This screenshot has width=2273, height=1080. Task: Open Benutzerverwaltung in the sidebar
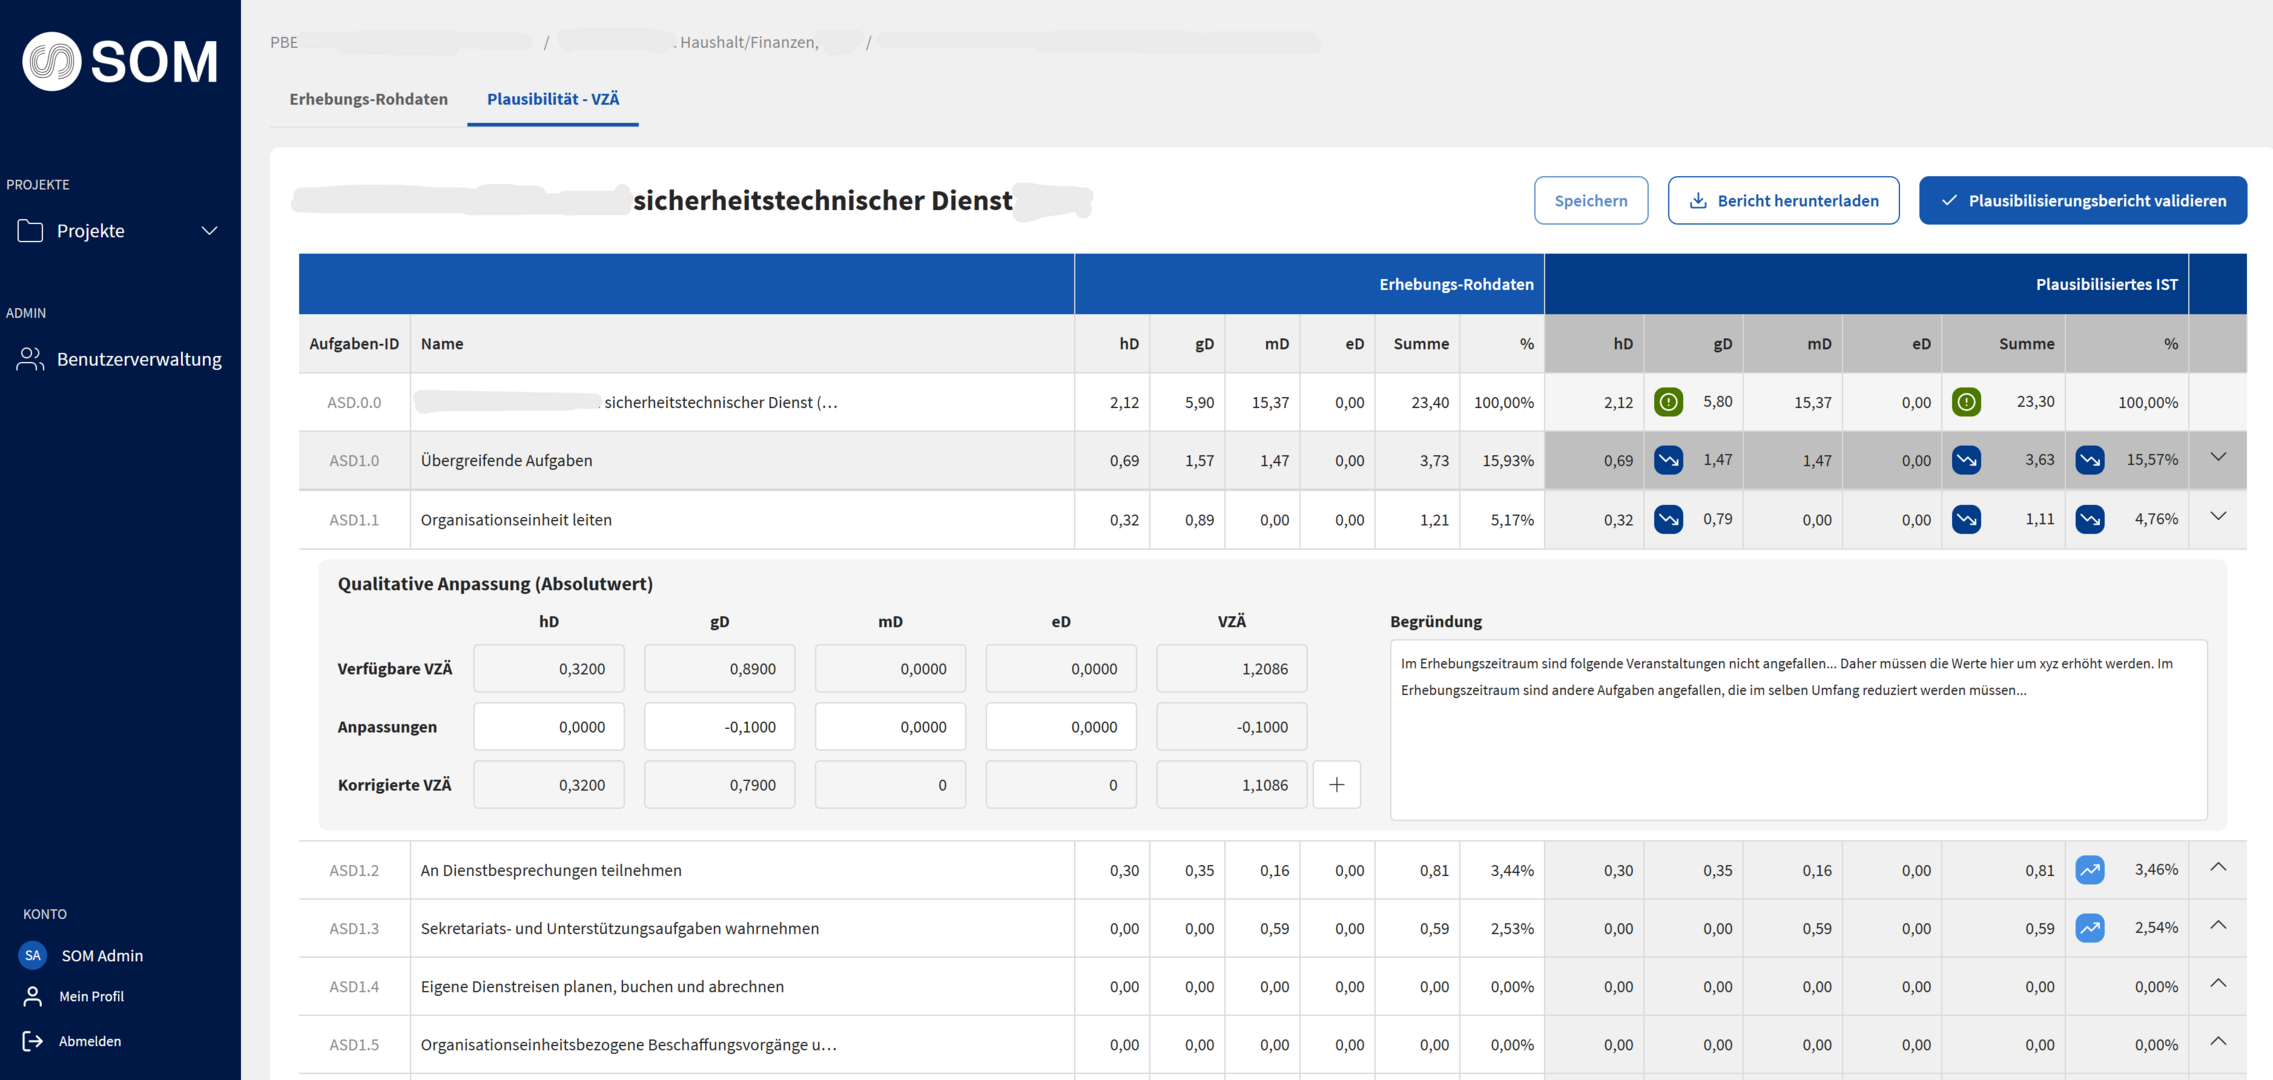(x=138, y=359)
